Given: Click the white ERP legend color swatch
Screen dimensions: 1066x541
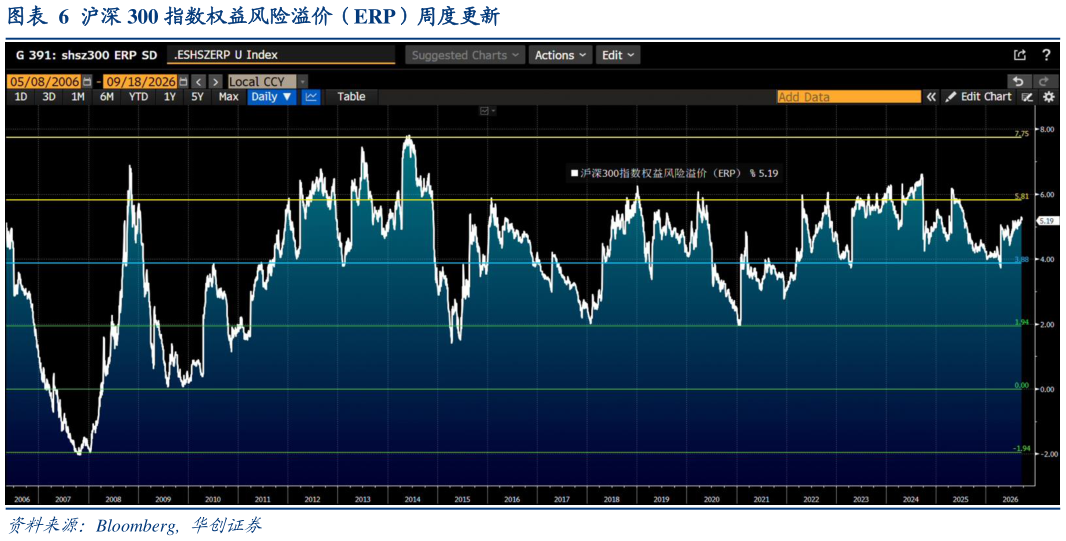Looking at the screenshot, I should click(574, 173).
